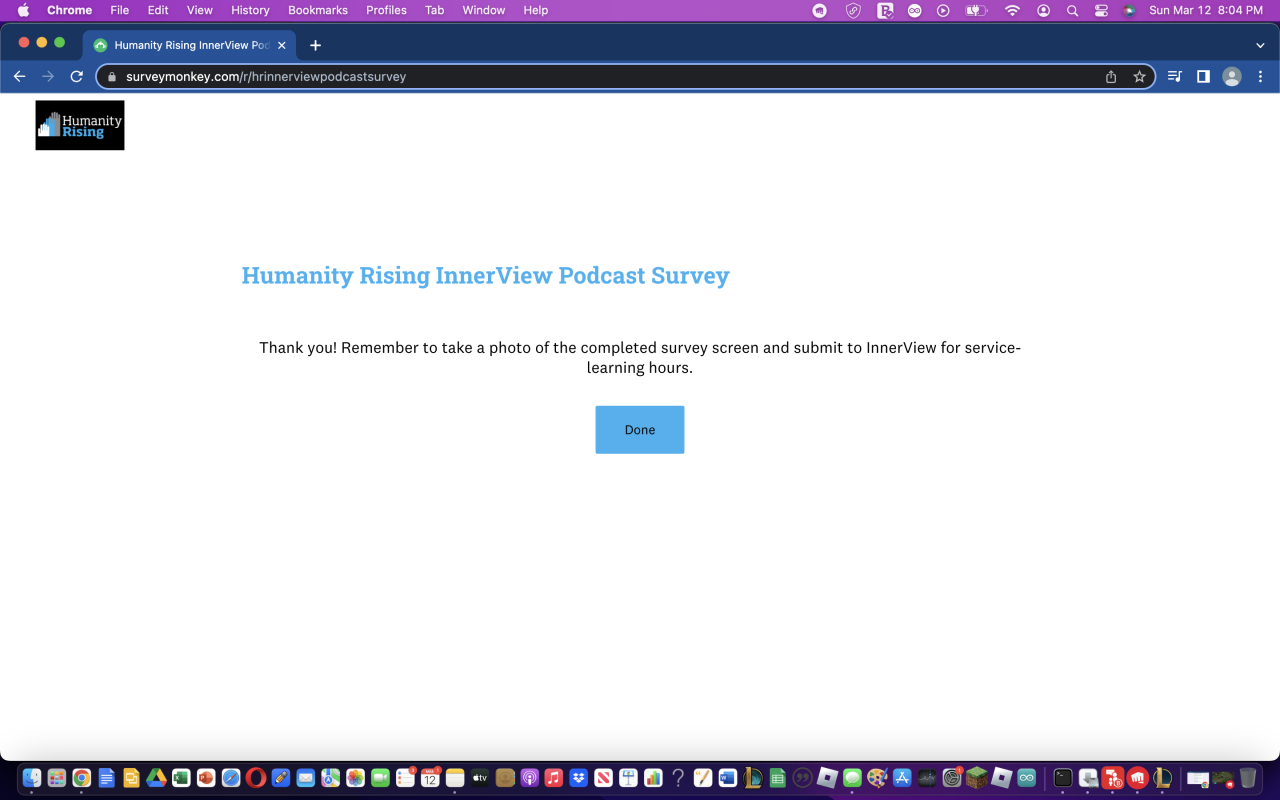
Task: Open Spotlight search in menu bar
Action: click(1072, 10)
